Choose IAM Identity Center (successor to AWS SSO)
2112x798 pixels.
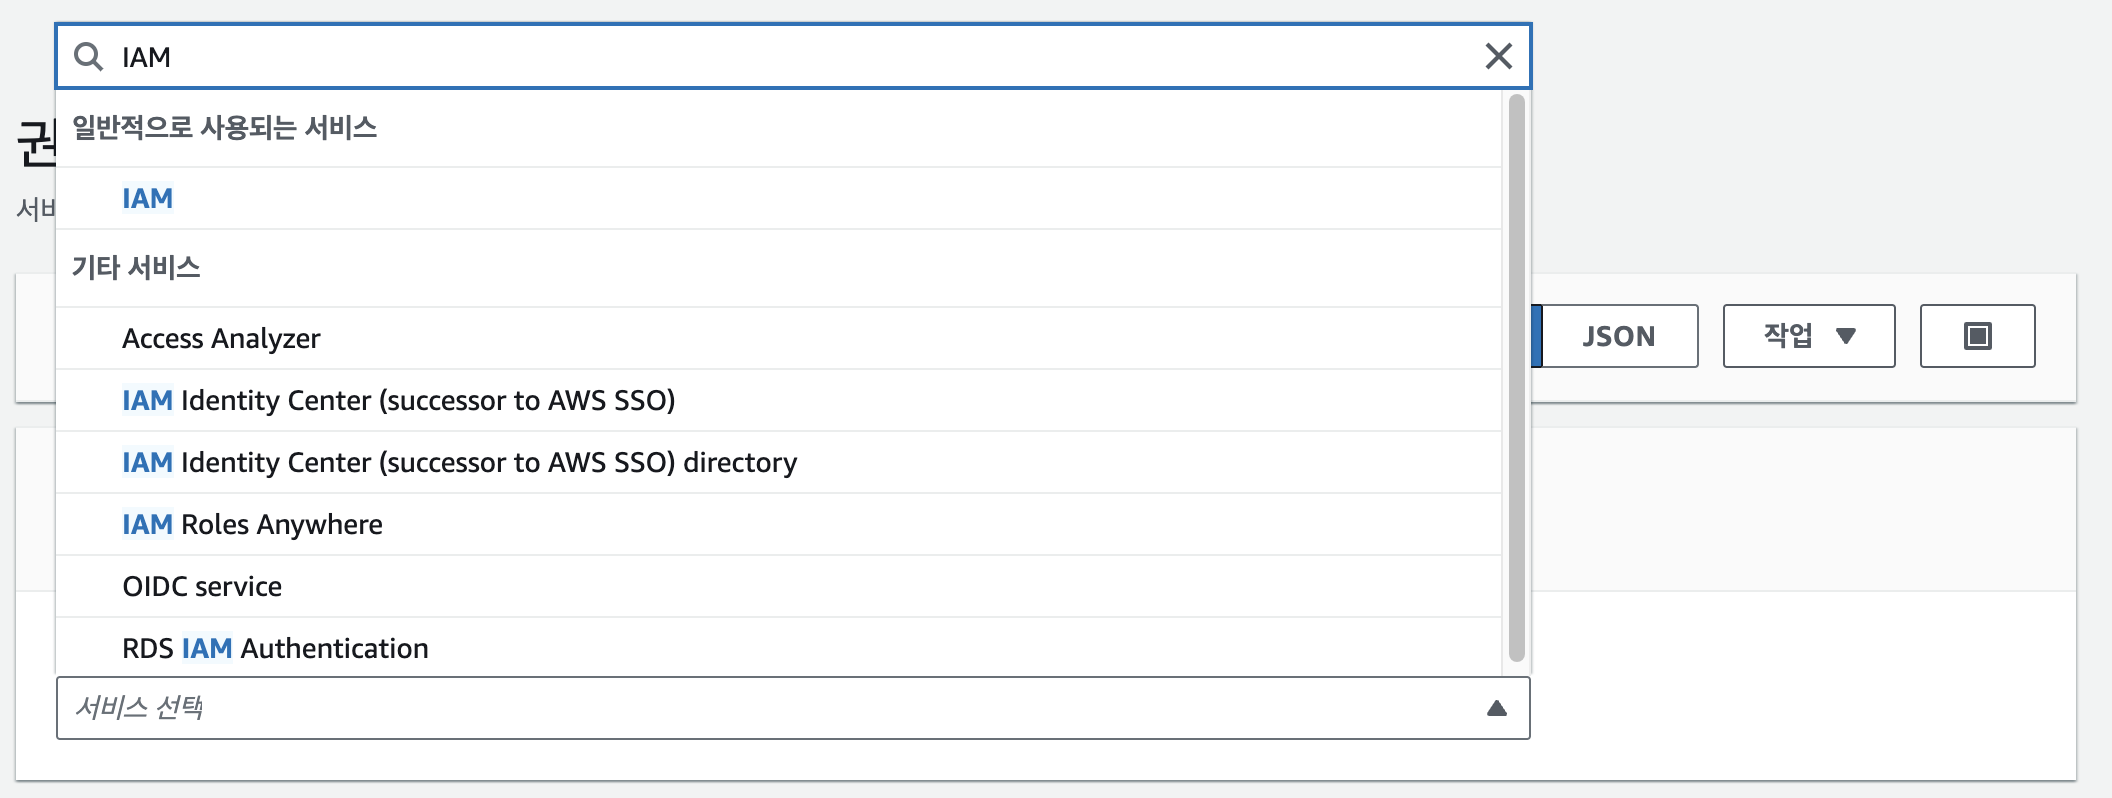click(x=398, y=401)
